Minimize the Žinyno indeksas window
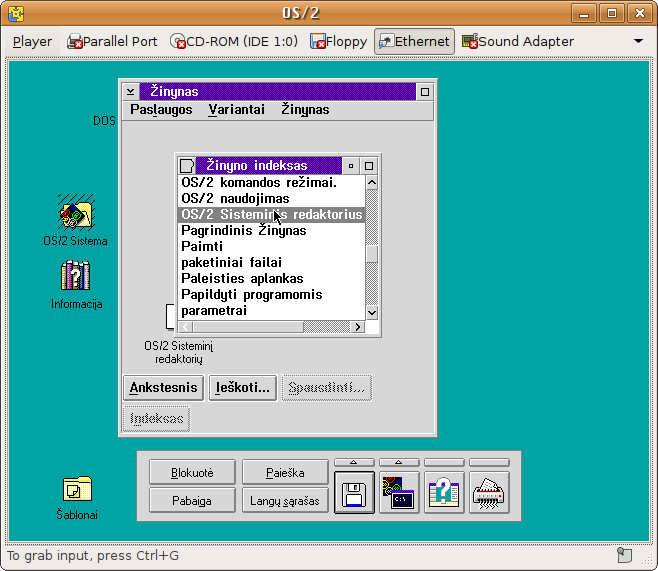 coord(351,166)
